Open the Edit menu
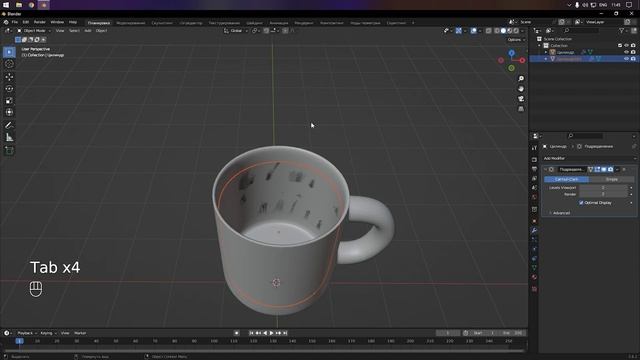Screen dimensions: 640x360 pyautogui.click(x=26, y=22)
